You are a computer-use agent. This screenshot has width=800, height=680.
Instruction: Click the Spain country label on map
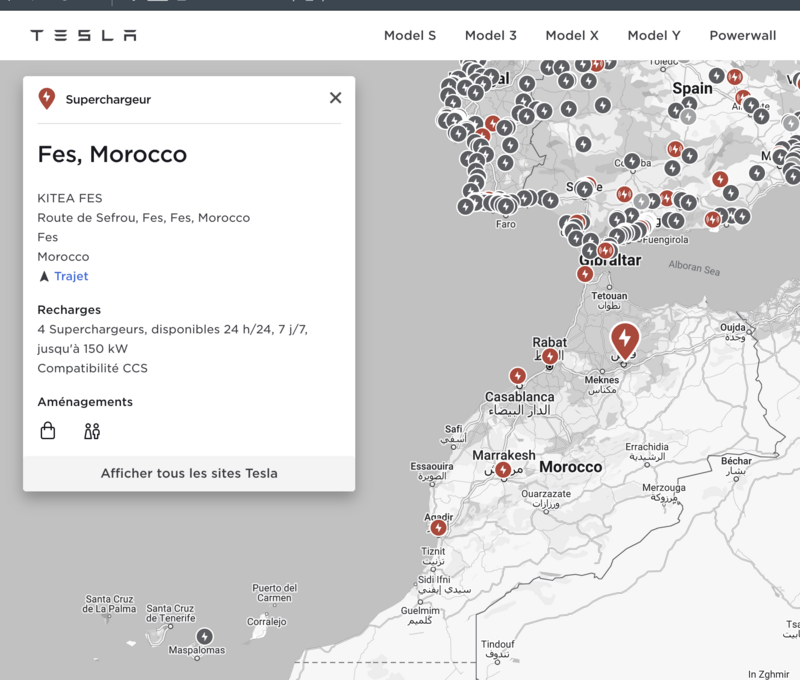692,88
